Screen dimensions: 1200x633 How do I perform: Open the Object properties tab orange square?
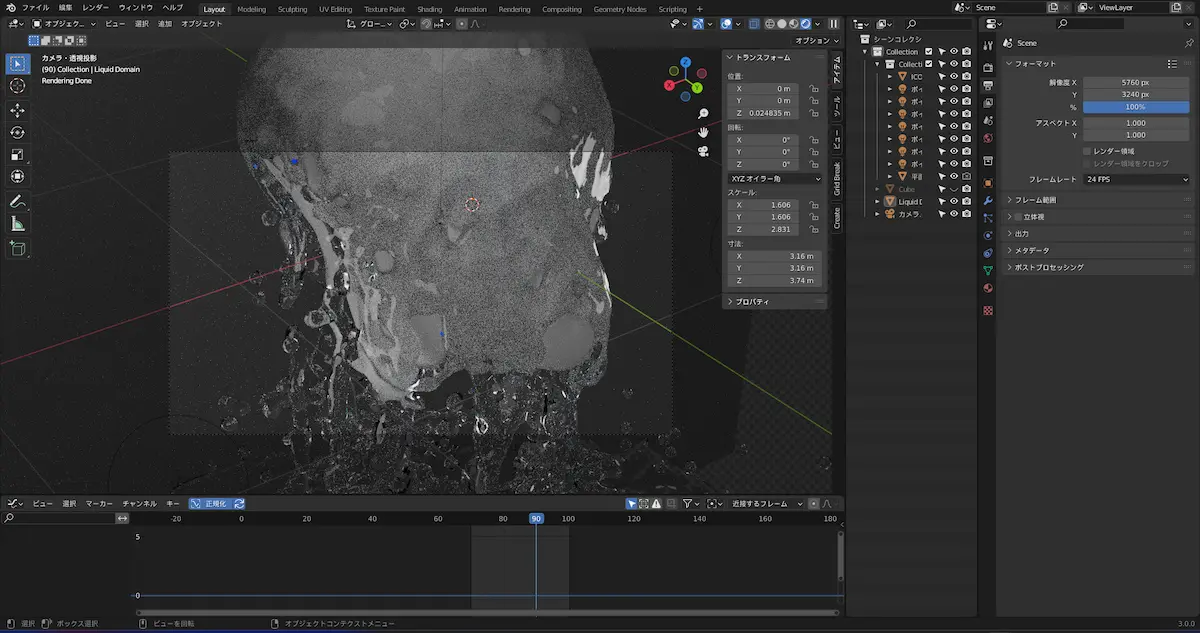(x=988, y=183)
